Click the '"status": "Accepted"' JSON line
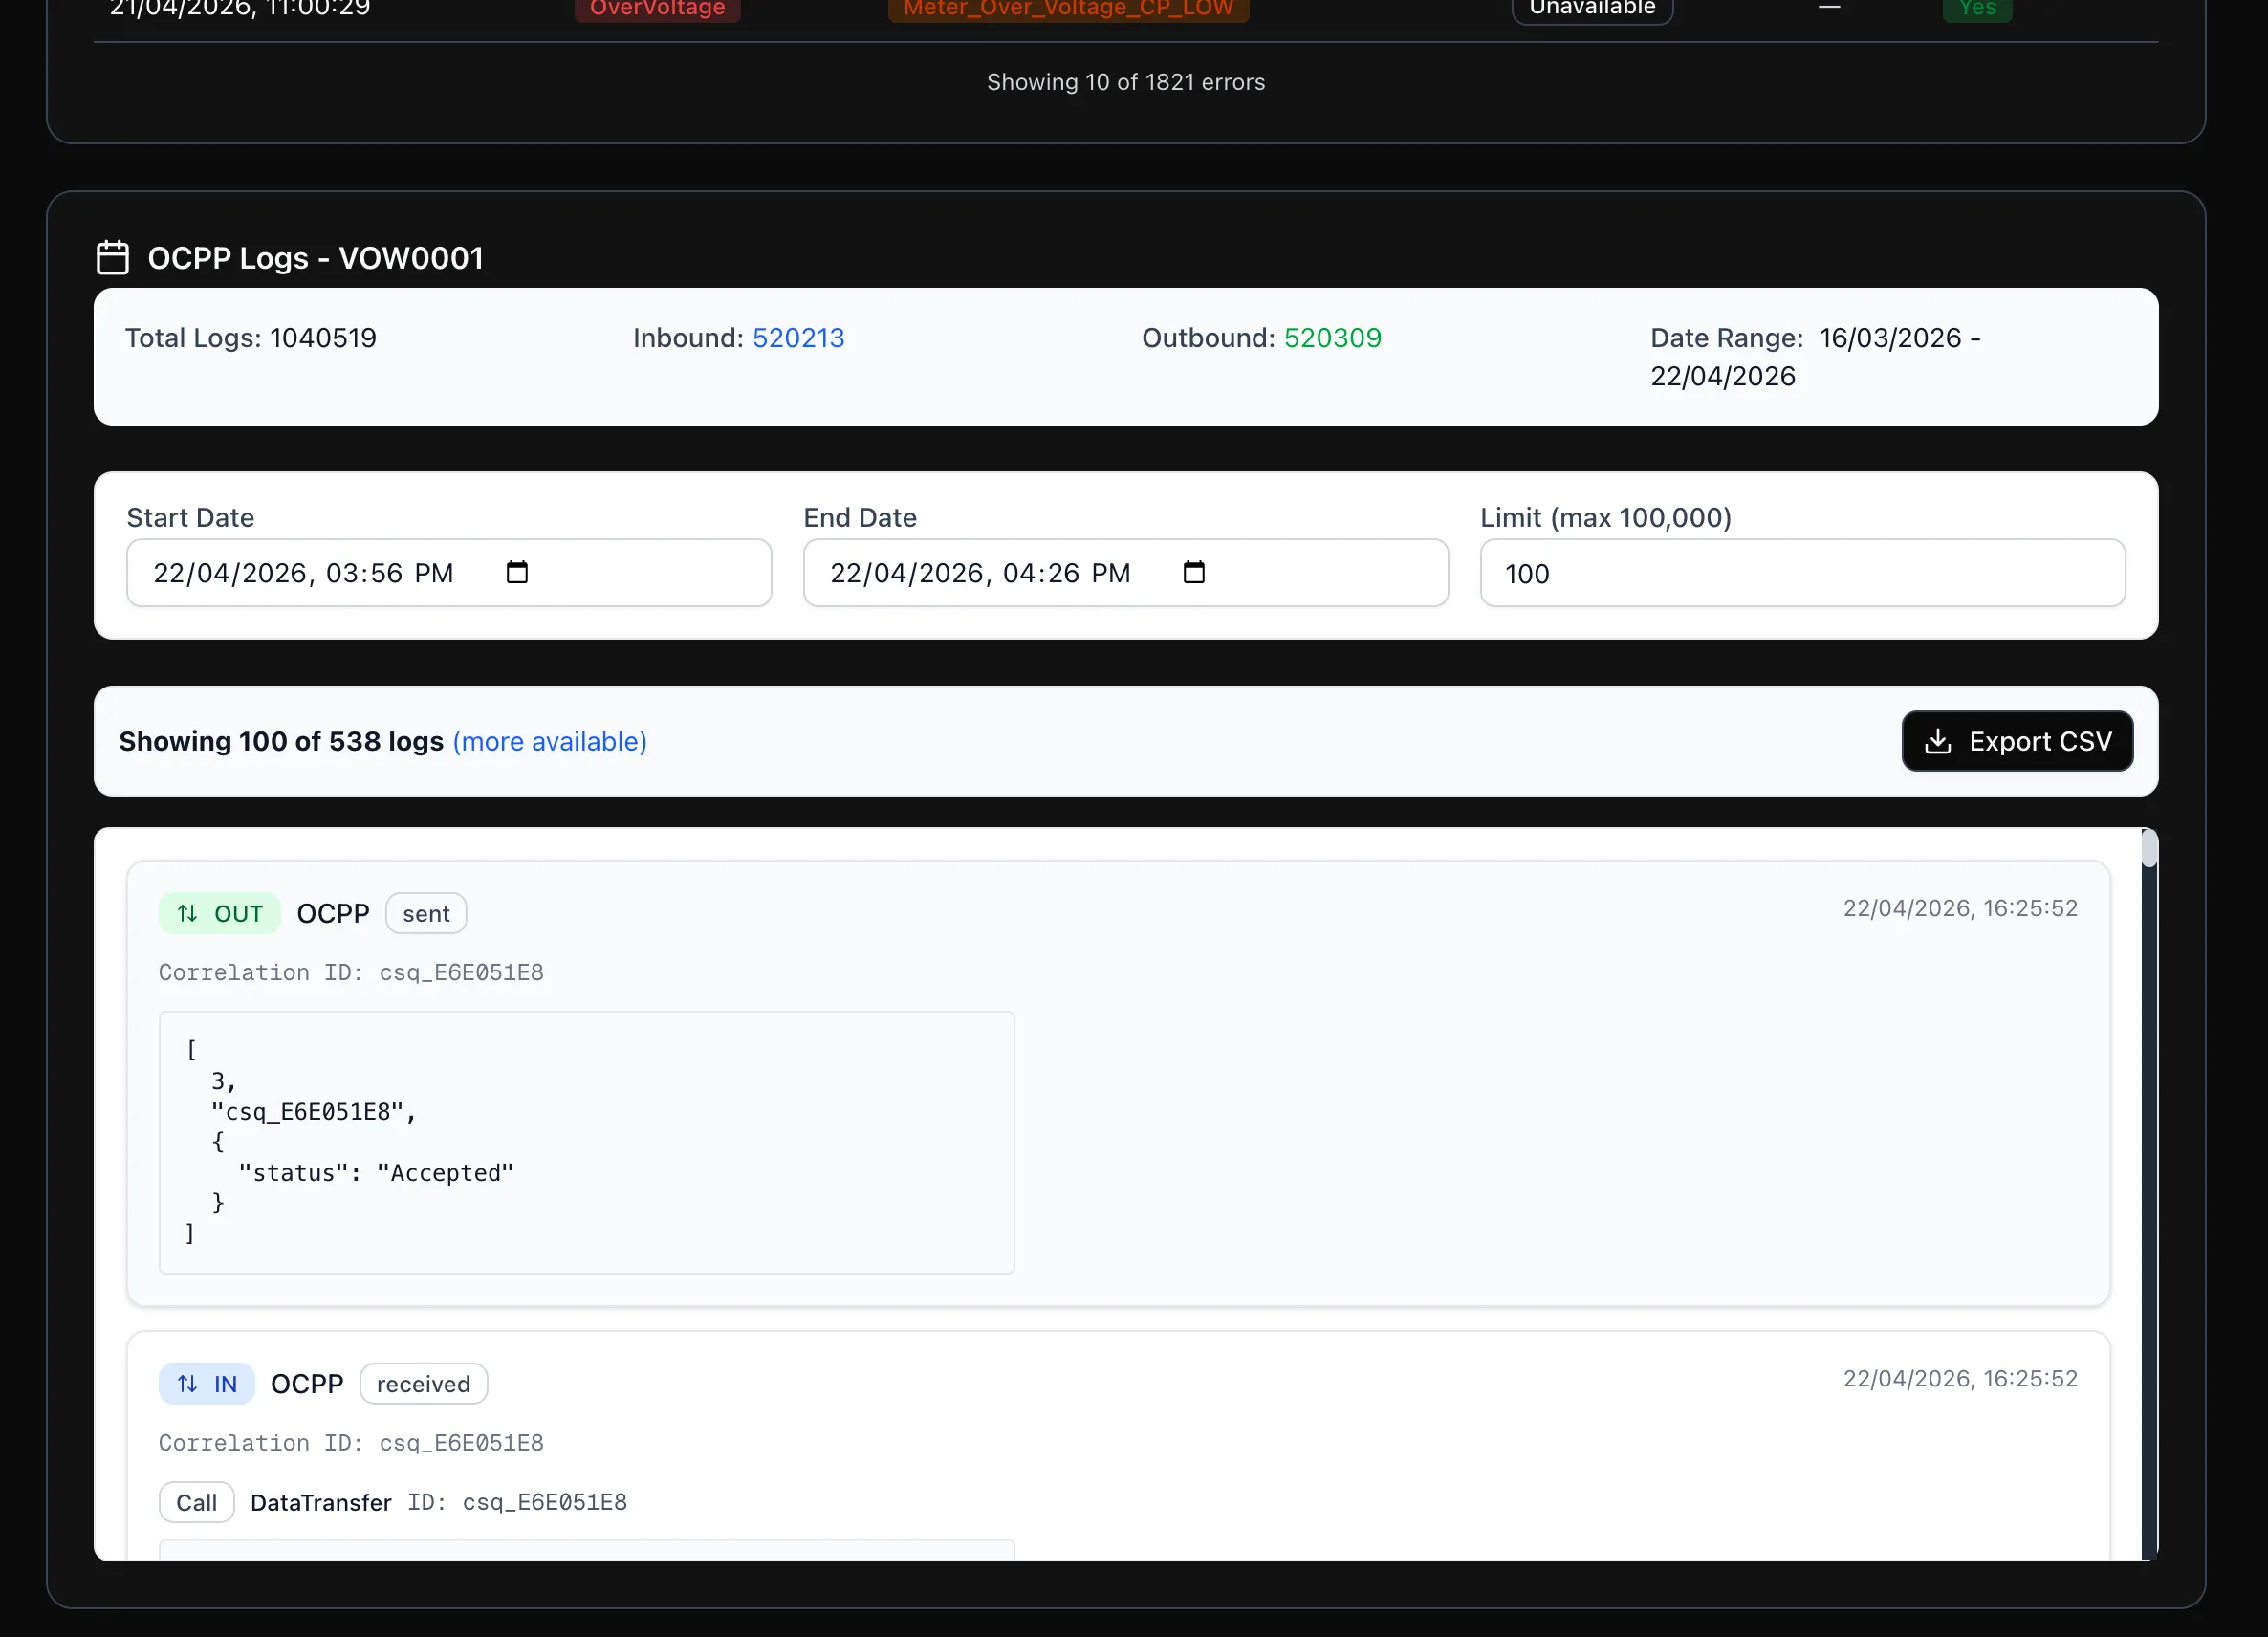 click(376, 1172)
